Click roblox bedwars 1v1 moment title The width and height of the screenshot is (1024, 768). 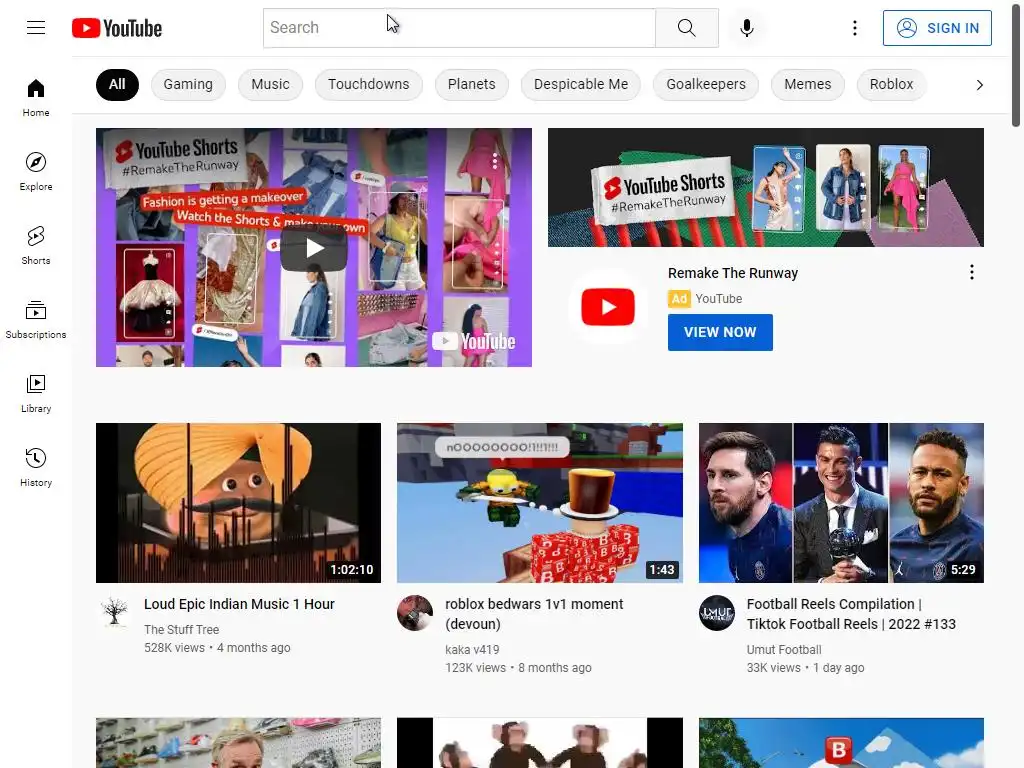point(534,614)
